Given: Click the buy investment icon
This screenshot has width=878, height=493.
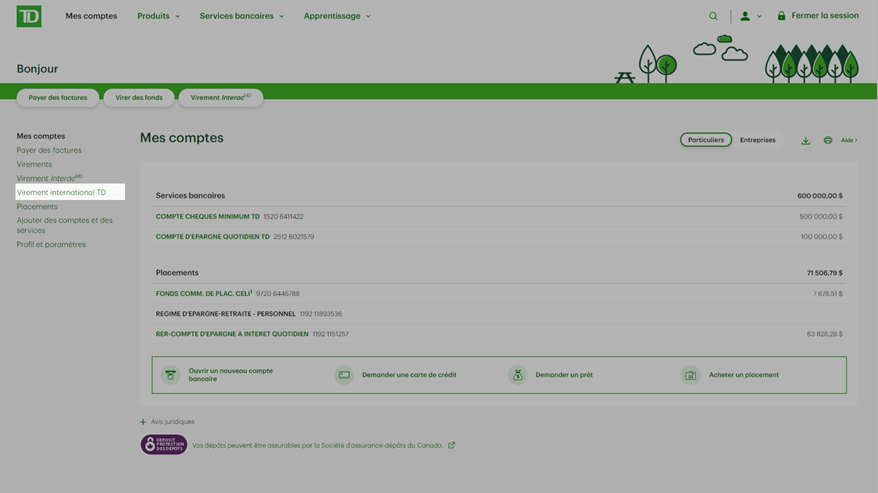Looking at the screenshot, I should [690, 375].
